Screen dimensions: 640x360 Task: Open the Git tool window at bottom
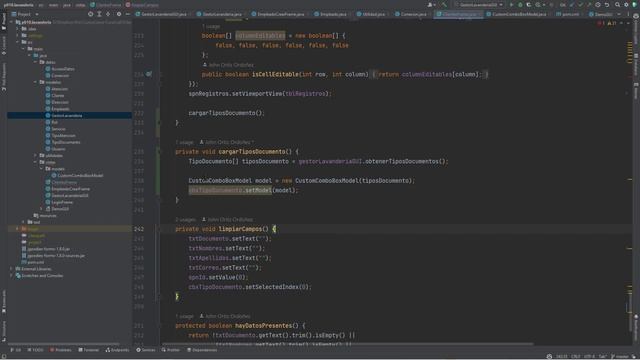tap(16, 350)
